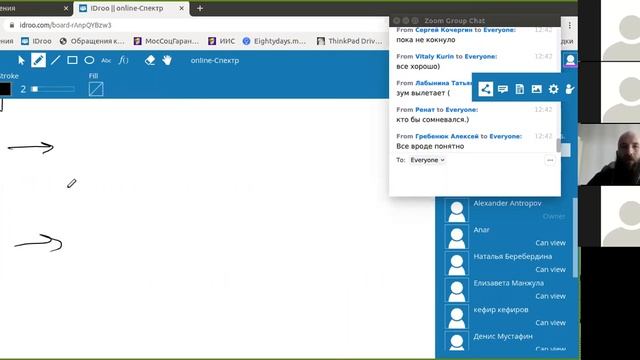Viewport: 640px width, 360px height.
Task: Open the IDroo settings gear
Action: pos(553,89)
